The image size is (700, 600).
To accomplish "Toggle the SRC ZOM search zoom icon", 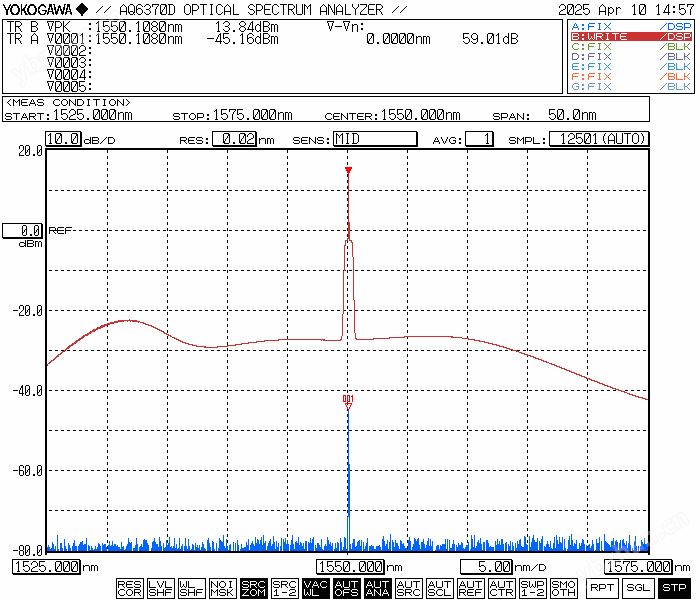I will tap(253, 588).
